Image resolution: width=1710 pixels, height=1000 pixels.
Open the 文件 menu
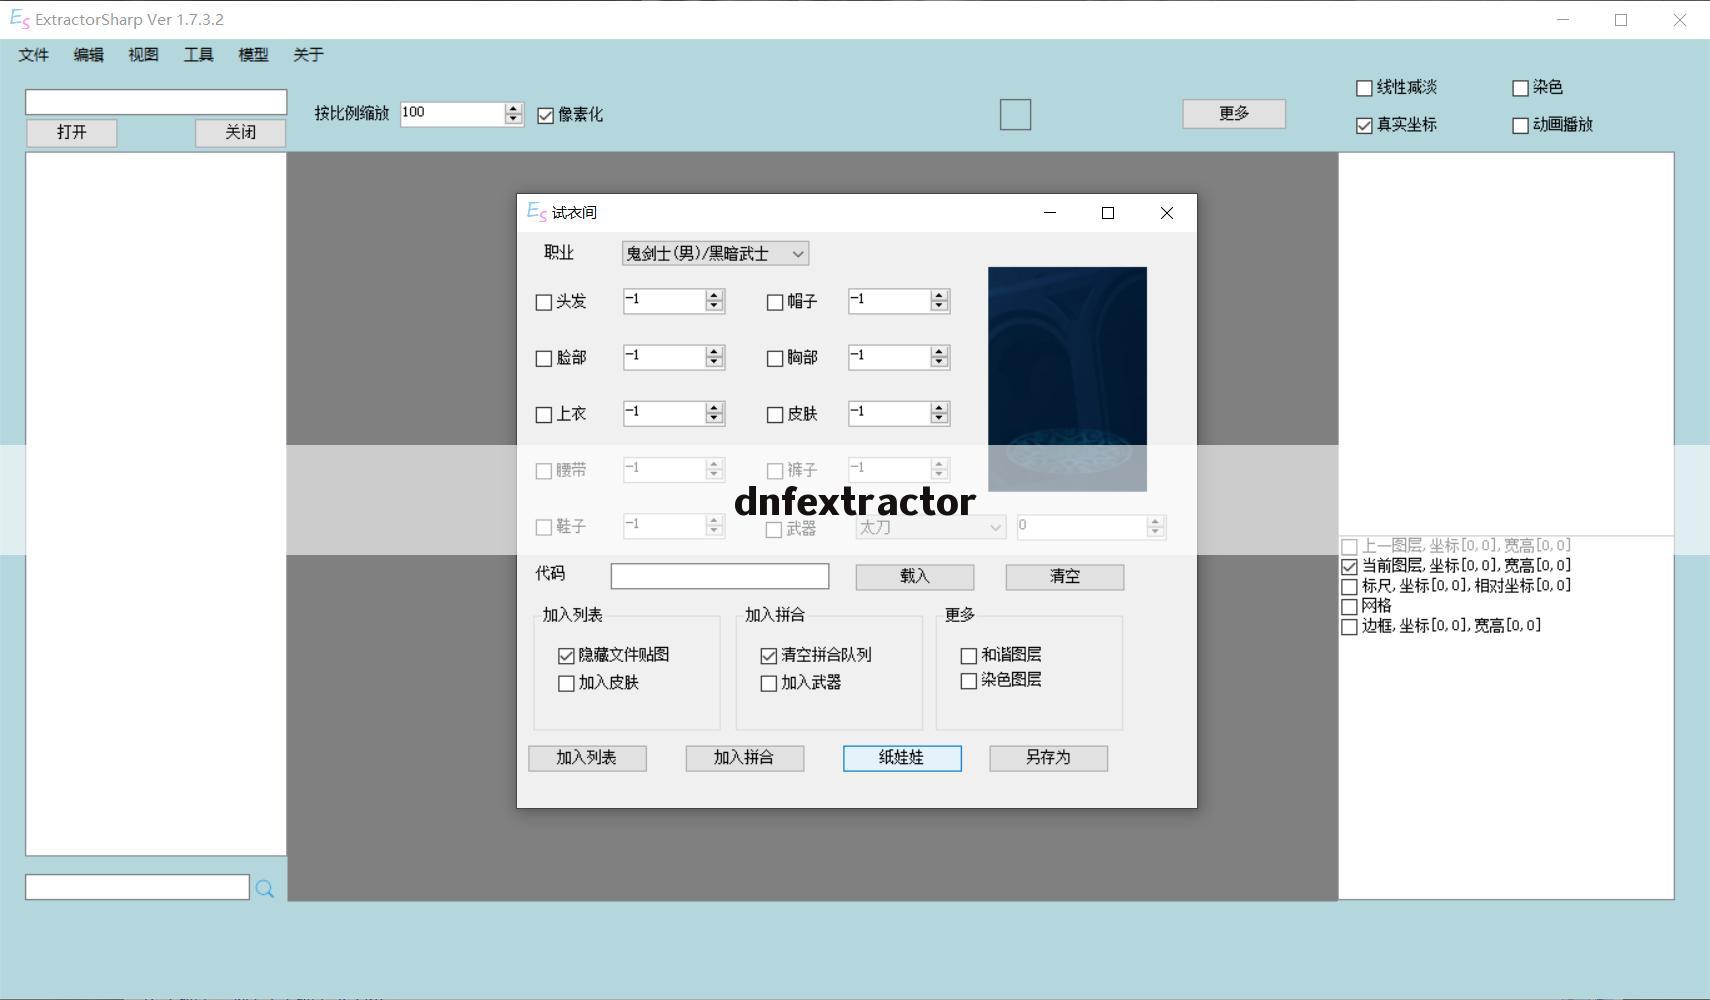[x=33, y=55]
